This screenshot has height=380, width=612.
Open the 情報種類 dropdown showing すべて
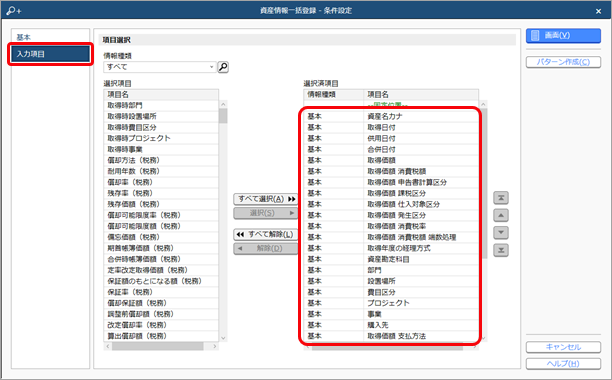(x=160, y=67)
